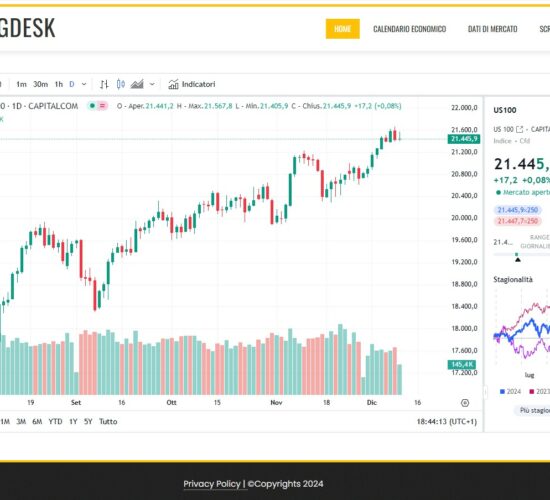Toggle the 2023 seasonality legend swatch

pos(532,391)
